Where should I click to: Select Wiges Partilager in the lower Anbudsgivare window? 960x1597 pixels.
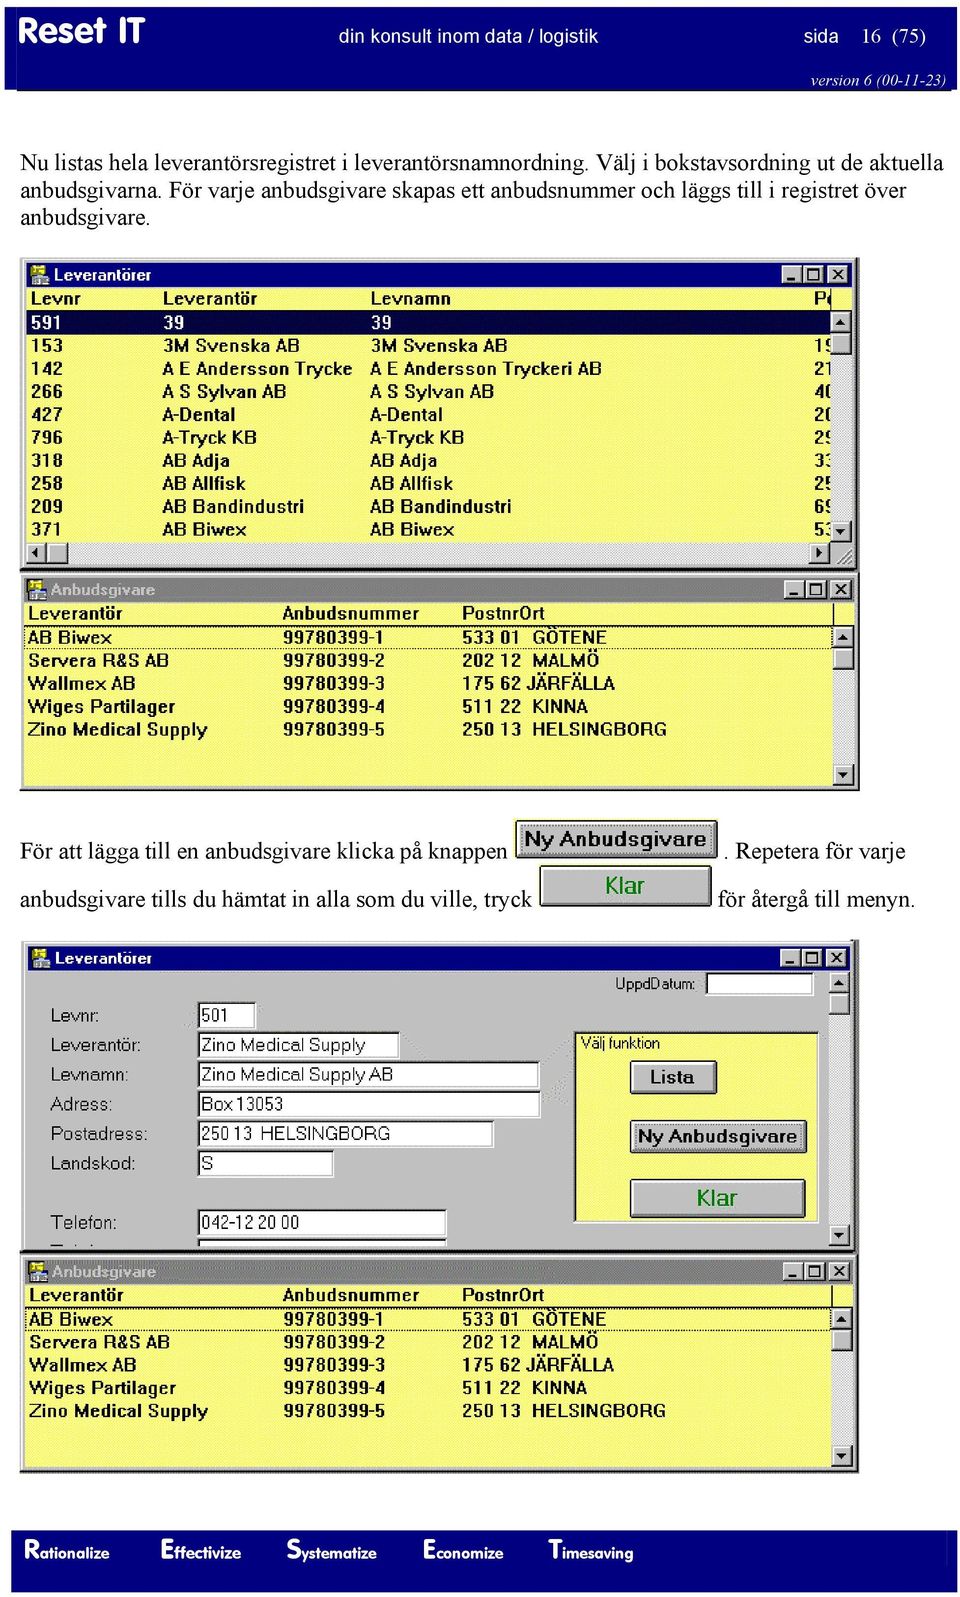click(x=102, y=1388)
